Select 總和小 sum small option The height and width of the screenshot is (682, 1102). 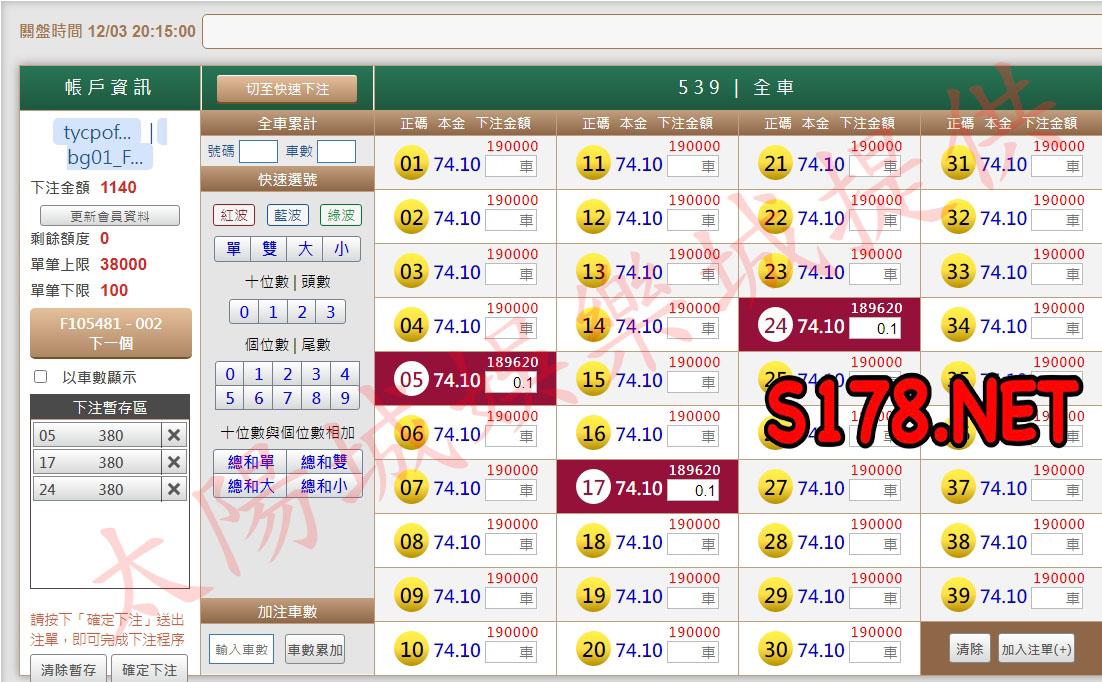(x=324, y=486)
